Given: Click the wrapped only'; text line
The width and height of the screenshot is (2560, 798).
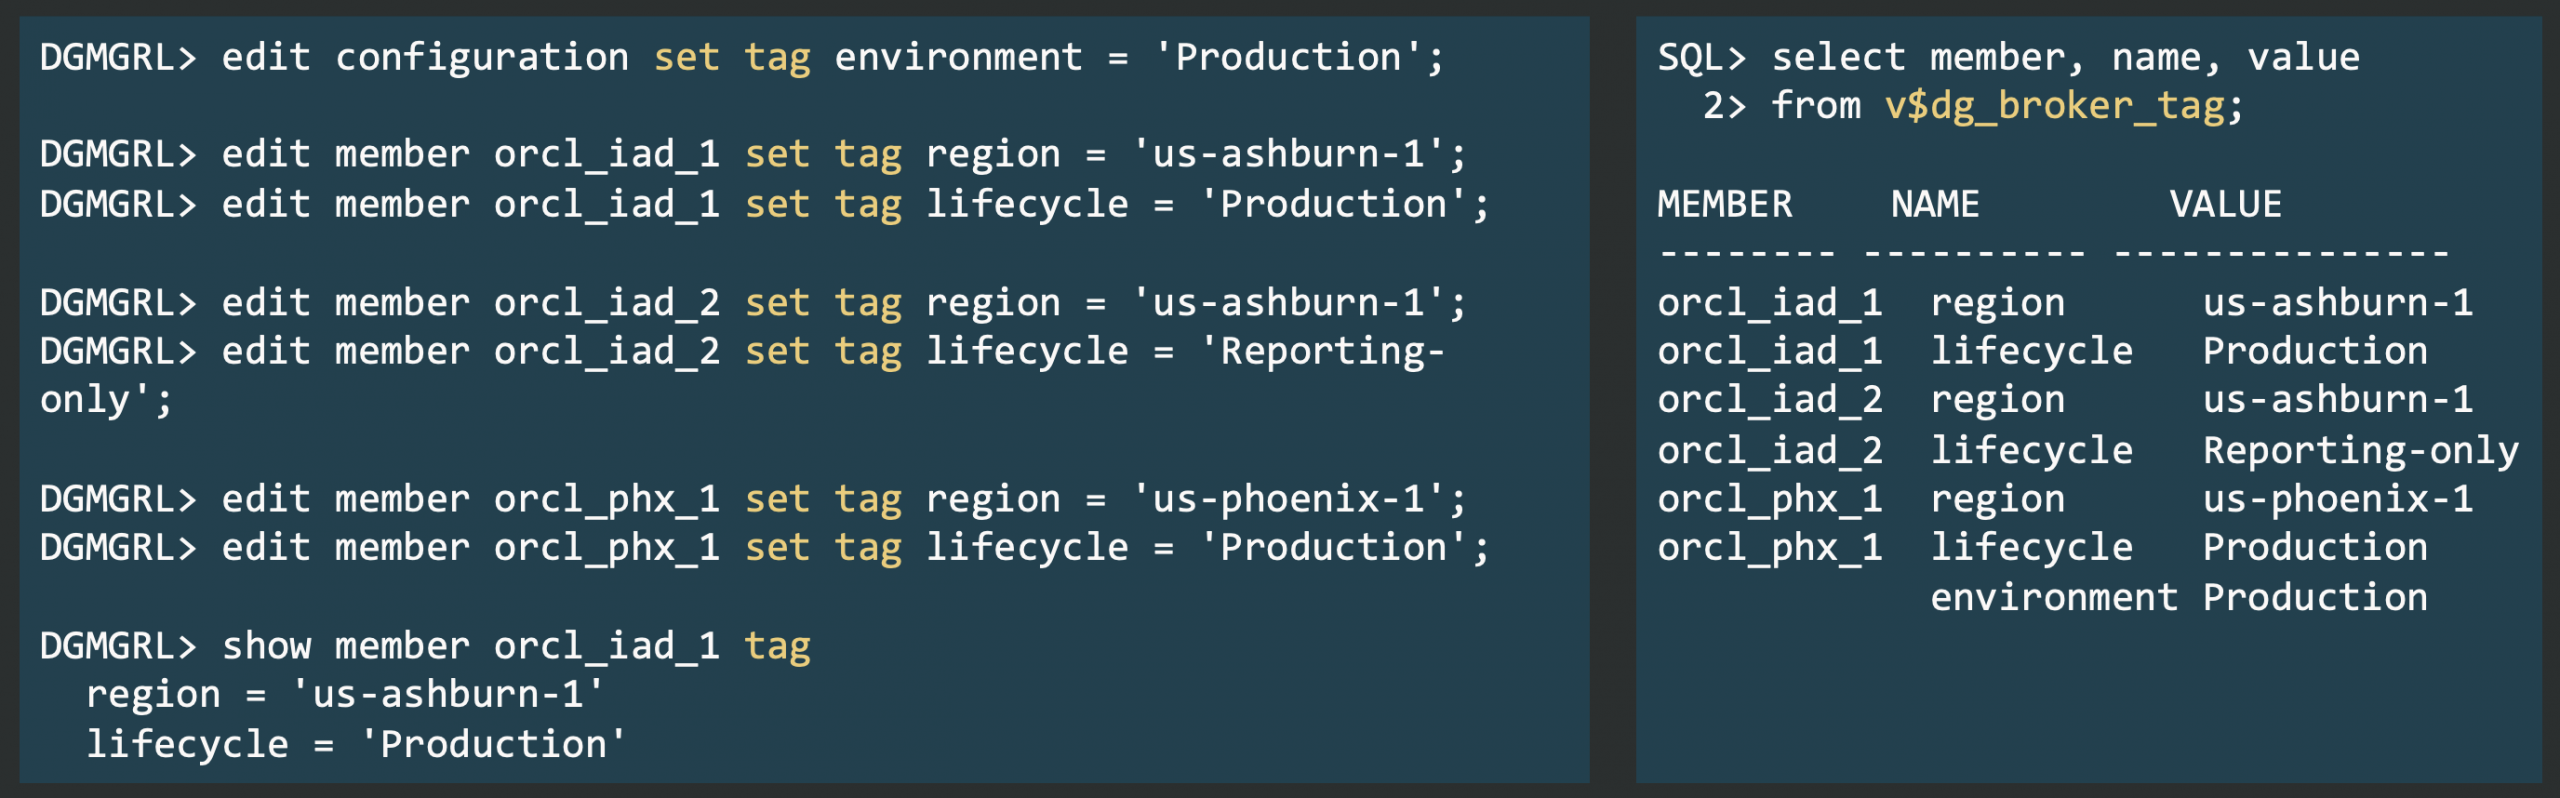Looking at the screenshot, I should [106, 400].
